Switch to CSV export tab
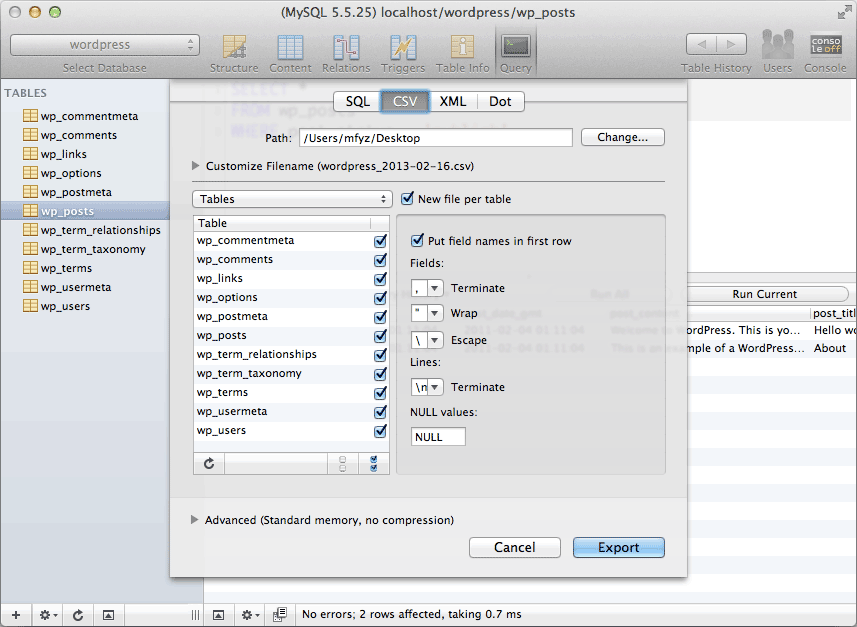Screen dimensions: 857x627 [405, 101]
